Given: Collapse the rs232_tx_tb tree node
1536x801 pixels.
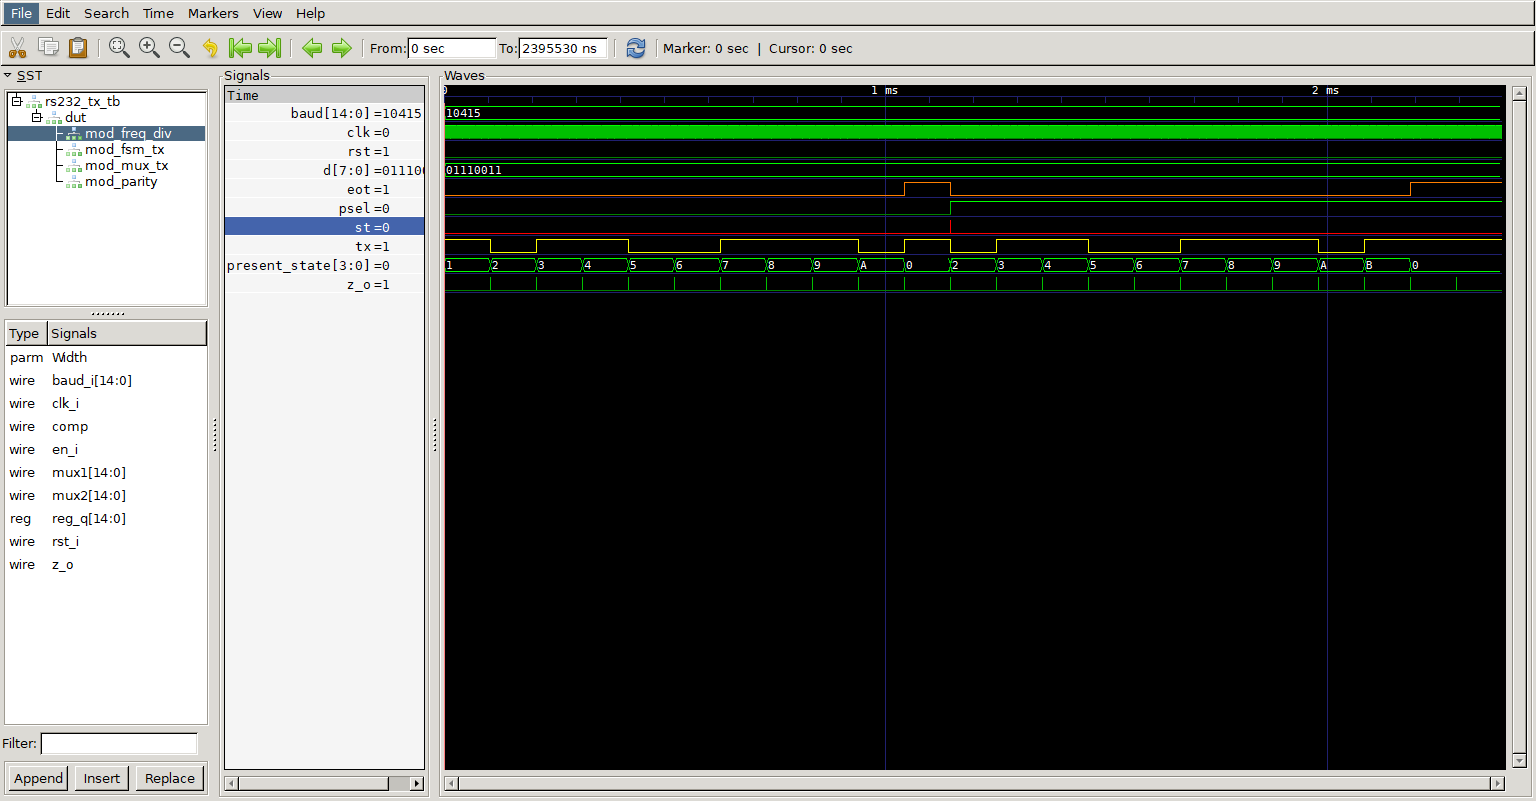Looking at the screenshot, I should 16,101.
